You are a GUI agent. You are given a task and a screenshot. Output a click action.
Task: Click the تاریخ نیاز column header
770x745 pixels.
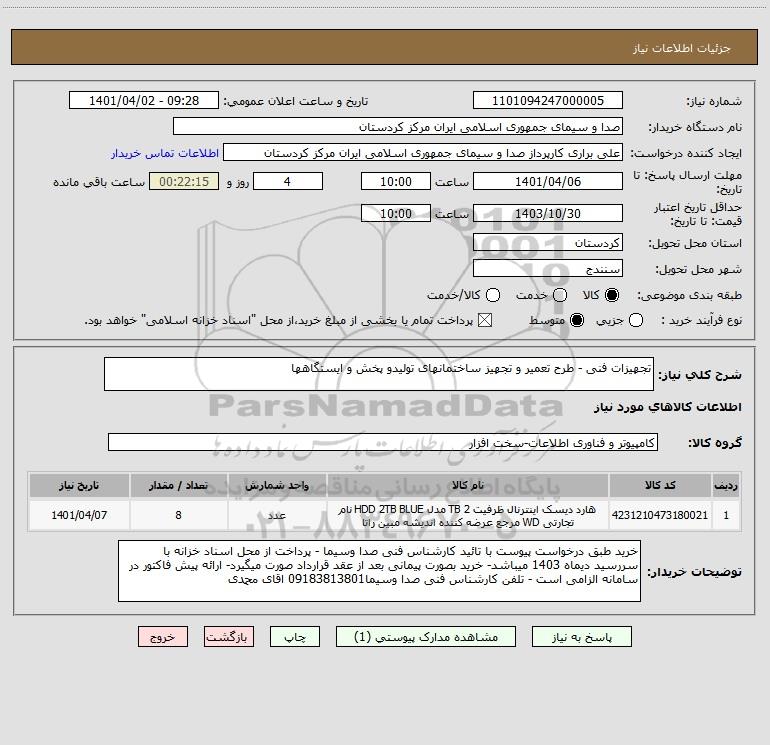(79, 485)
